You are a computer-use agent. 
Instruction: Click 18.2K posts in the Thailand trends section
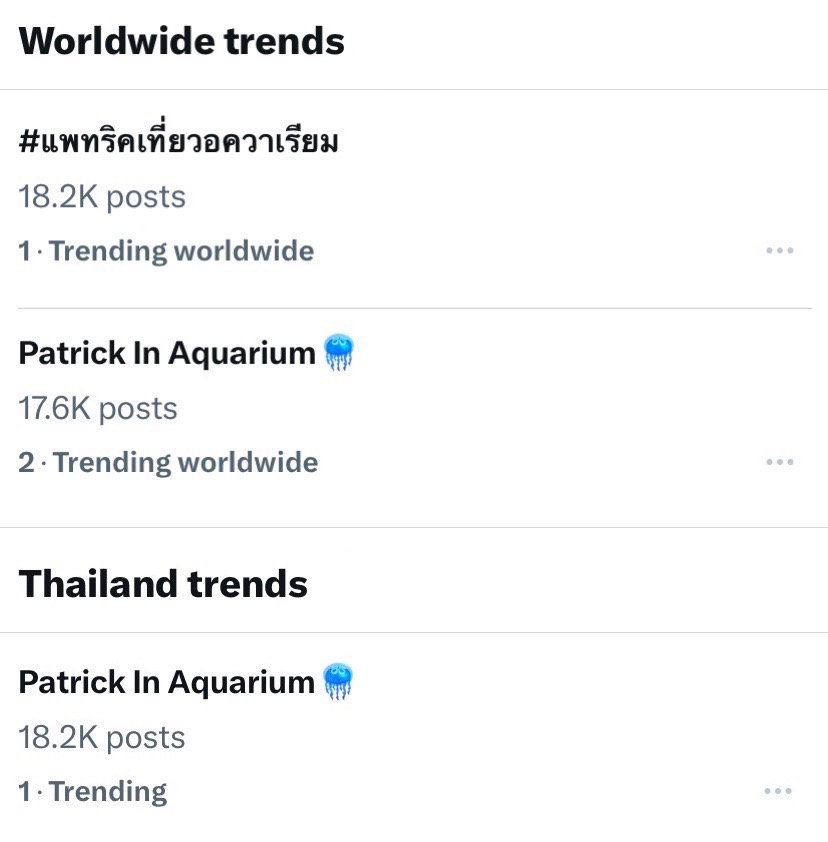[x=102, y=737]
